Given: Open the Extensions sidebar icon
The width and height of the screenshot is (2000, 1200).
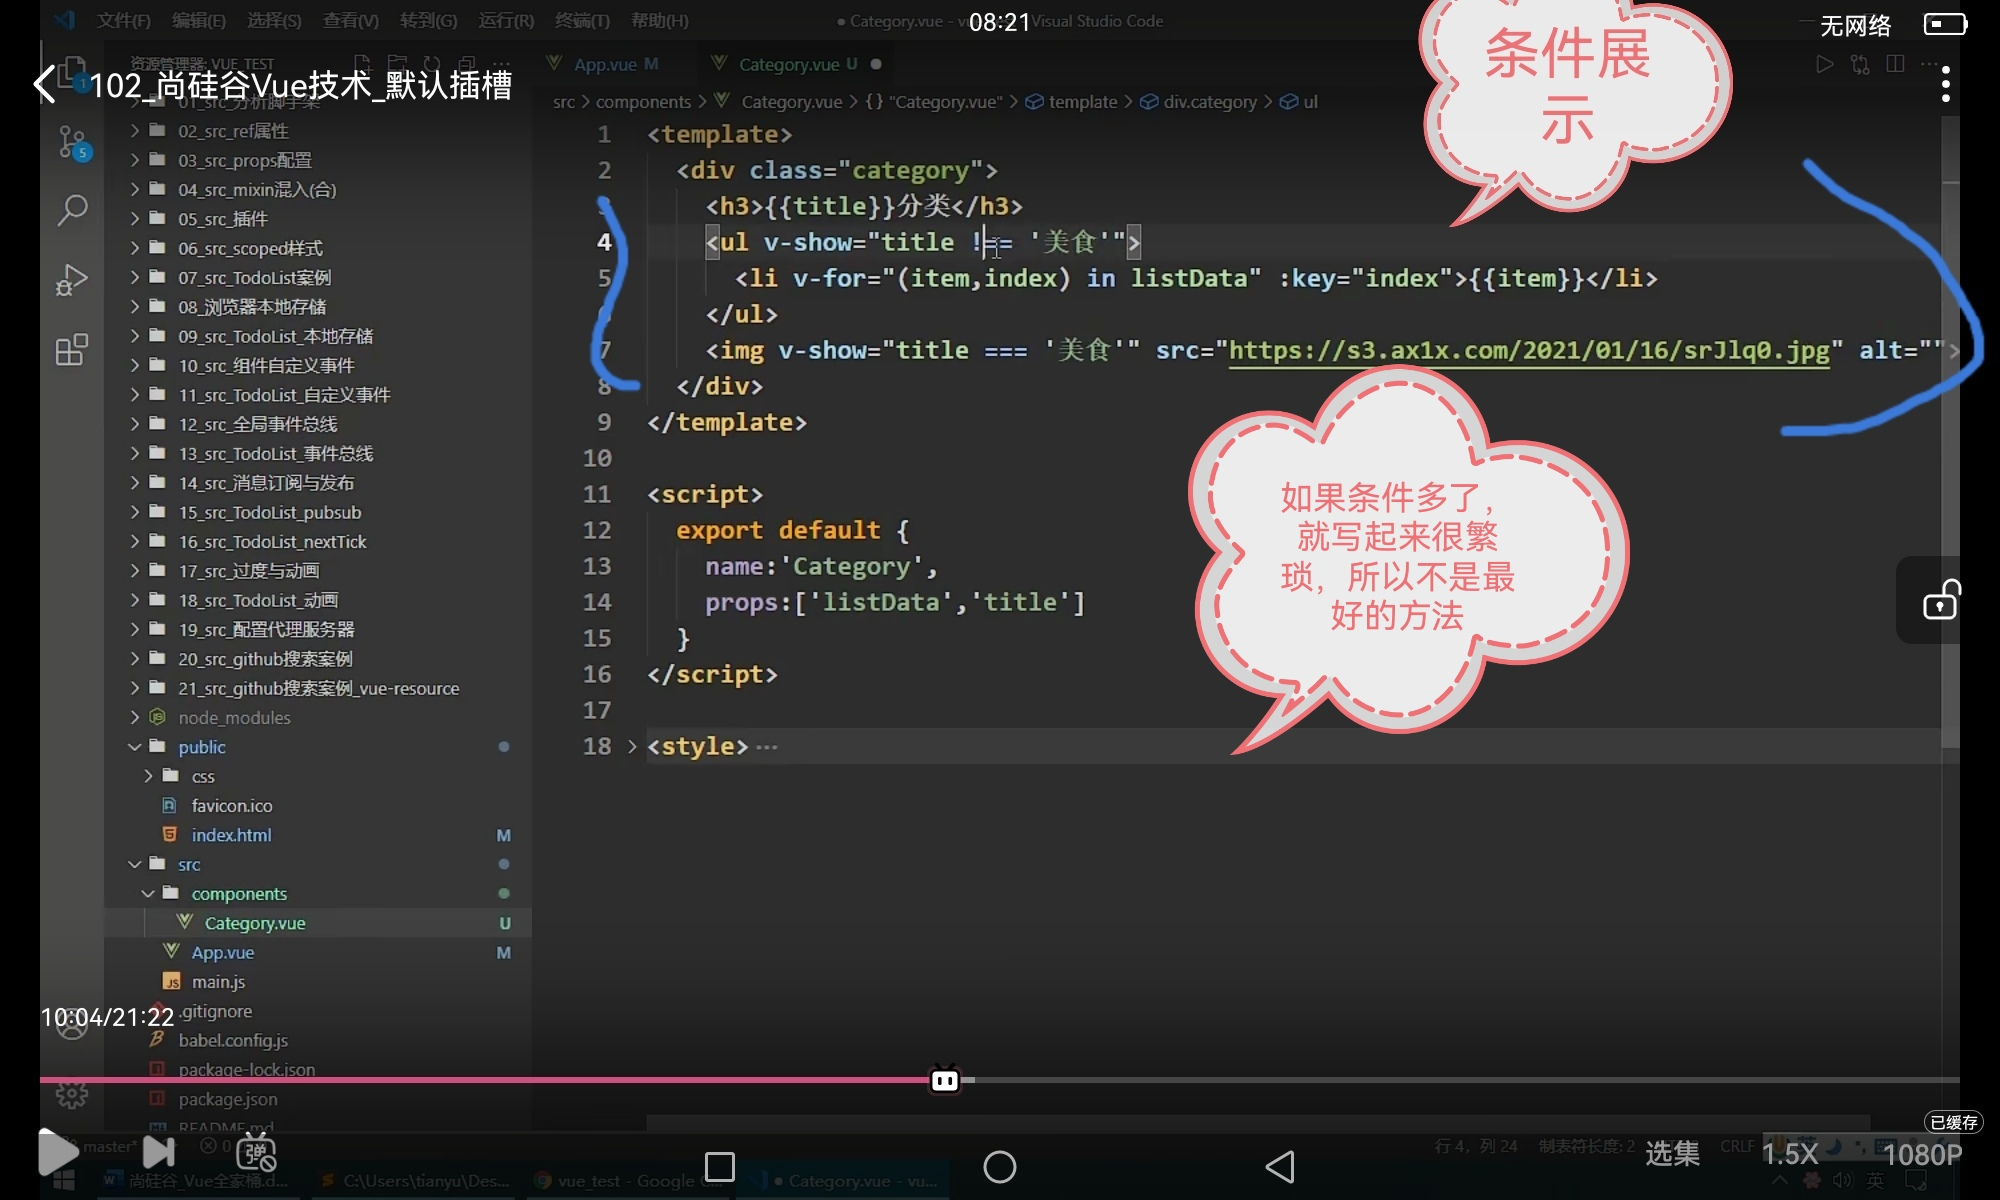Looking at the screenshot, I should [x=72, y=350].
